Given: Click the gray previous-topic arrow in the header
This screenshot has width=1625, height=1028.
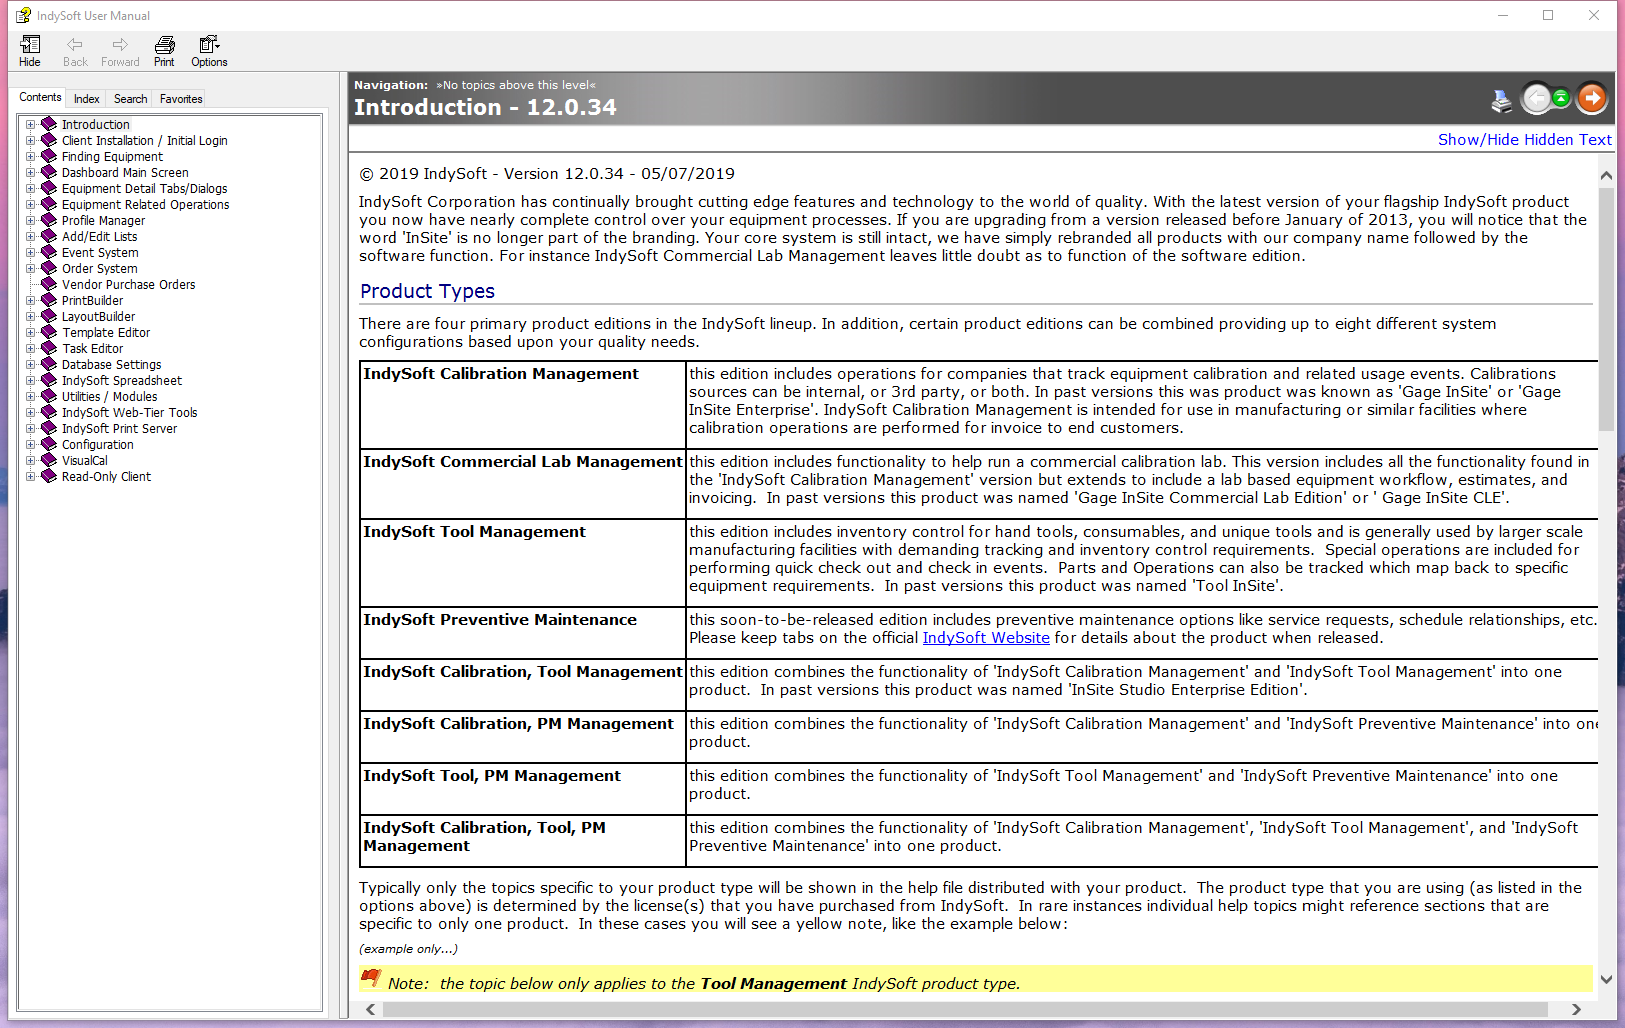Looking at the screenshot, I should tap(1536, 98).
